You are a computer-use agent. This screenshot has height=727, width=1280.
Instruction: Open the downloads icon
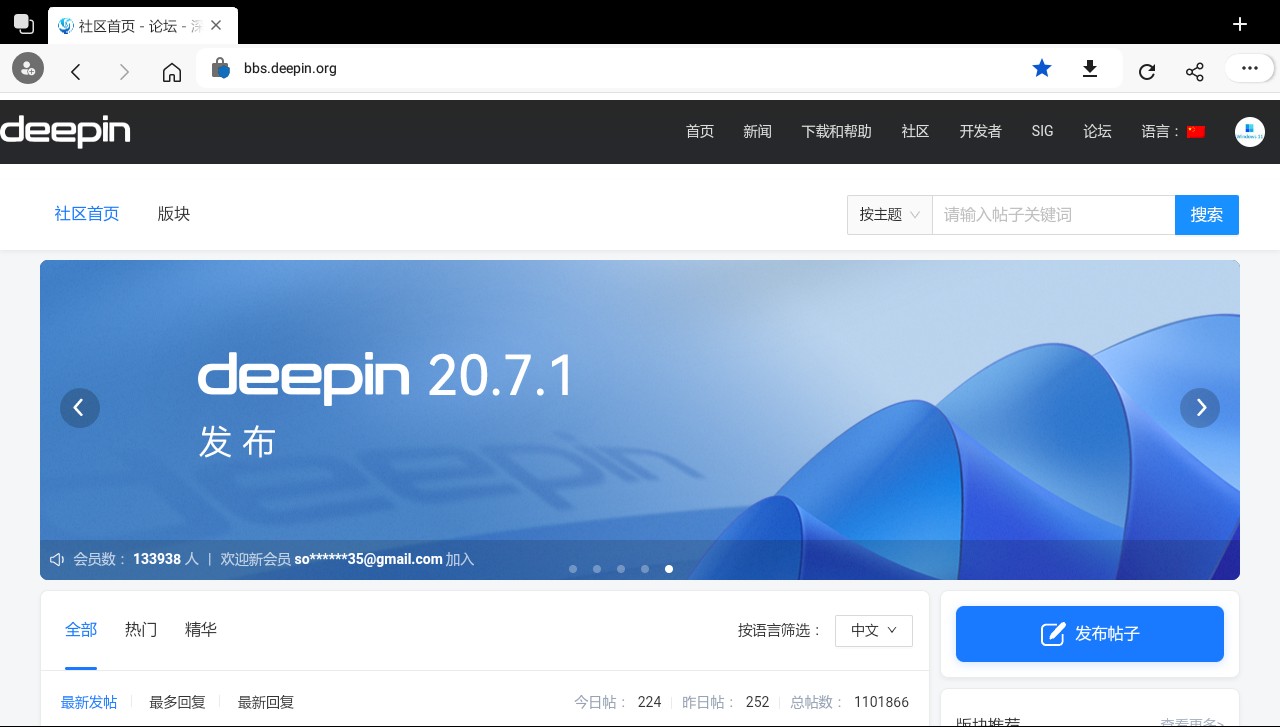point(1090,68)
